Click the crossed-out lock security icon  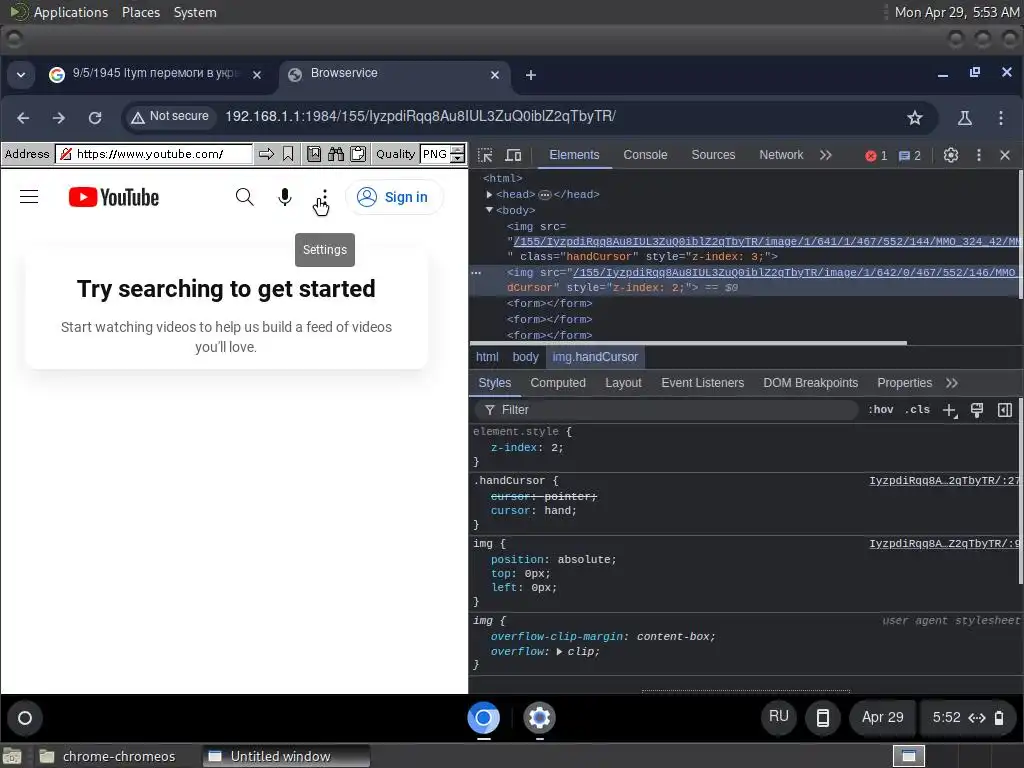66,154
